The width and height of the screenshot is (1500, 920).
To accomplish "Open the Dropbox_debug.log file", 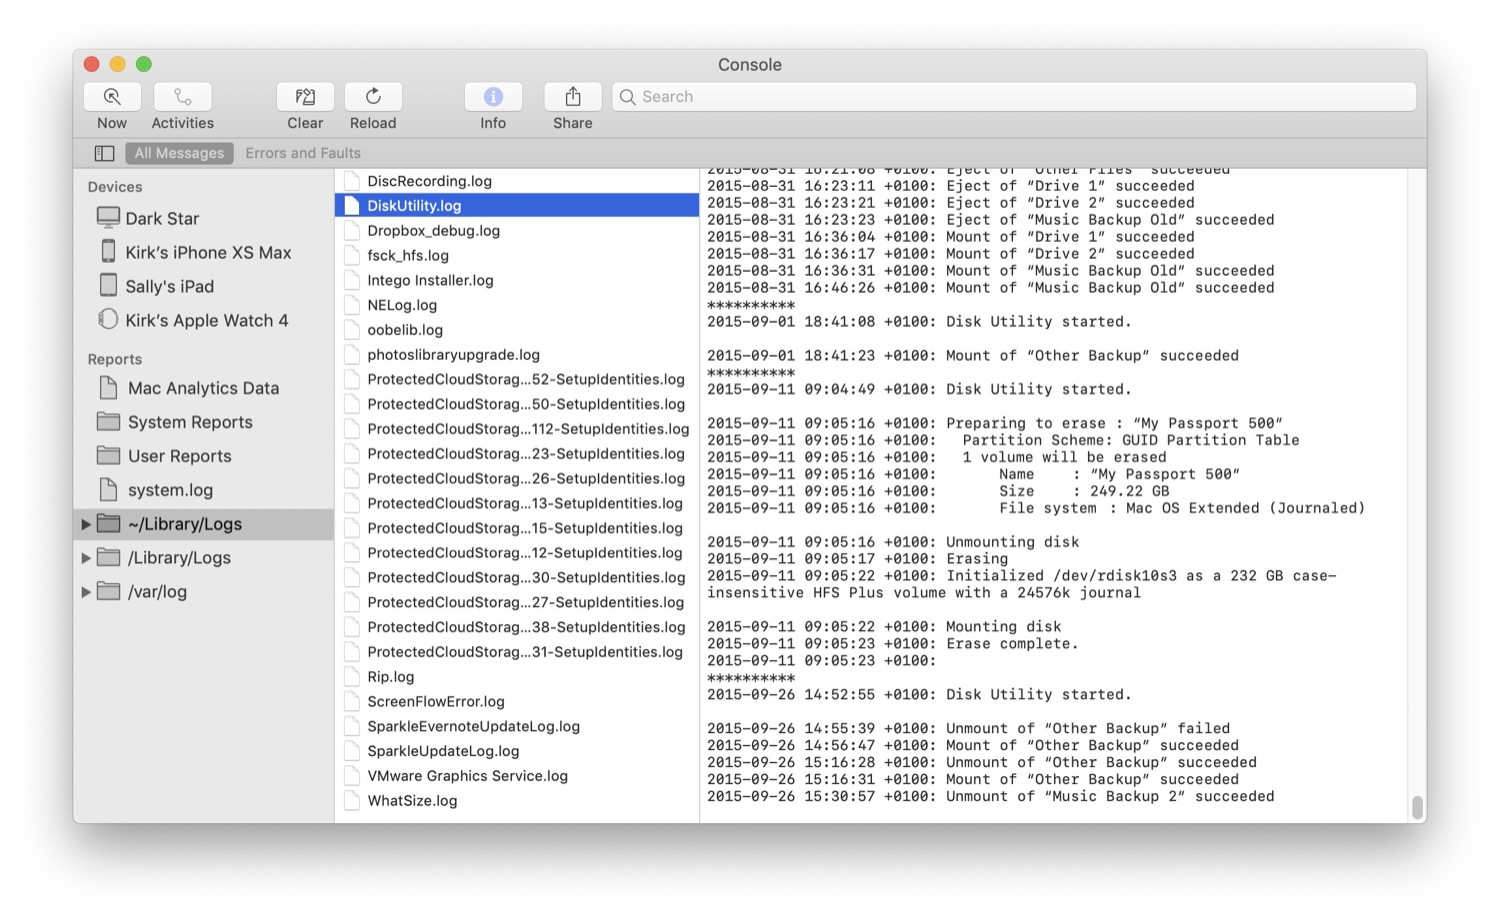I will tap(433, 230).
